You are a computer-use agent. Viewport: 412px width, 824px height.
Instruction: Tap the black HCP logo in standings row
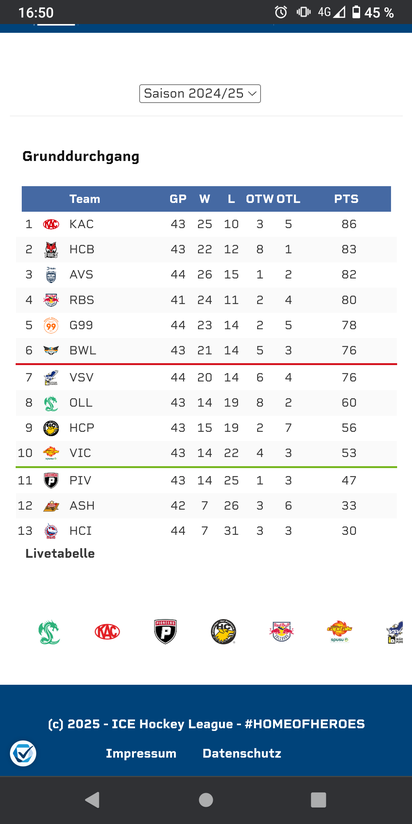tap(51, 428)
